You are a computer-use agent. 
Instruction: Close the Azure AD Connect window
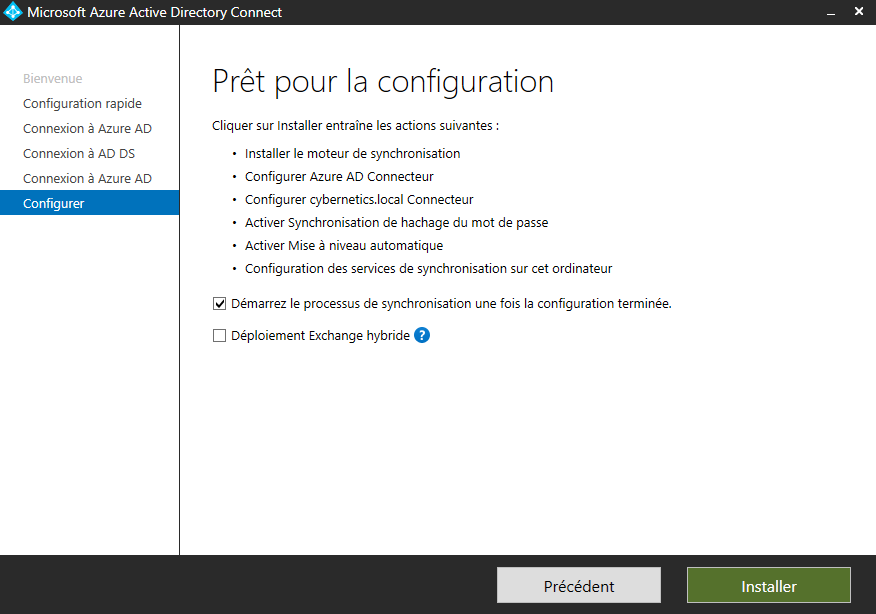859,12
